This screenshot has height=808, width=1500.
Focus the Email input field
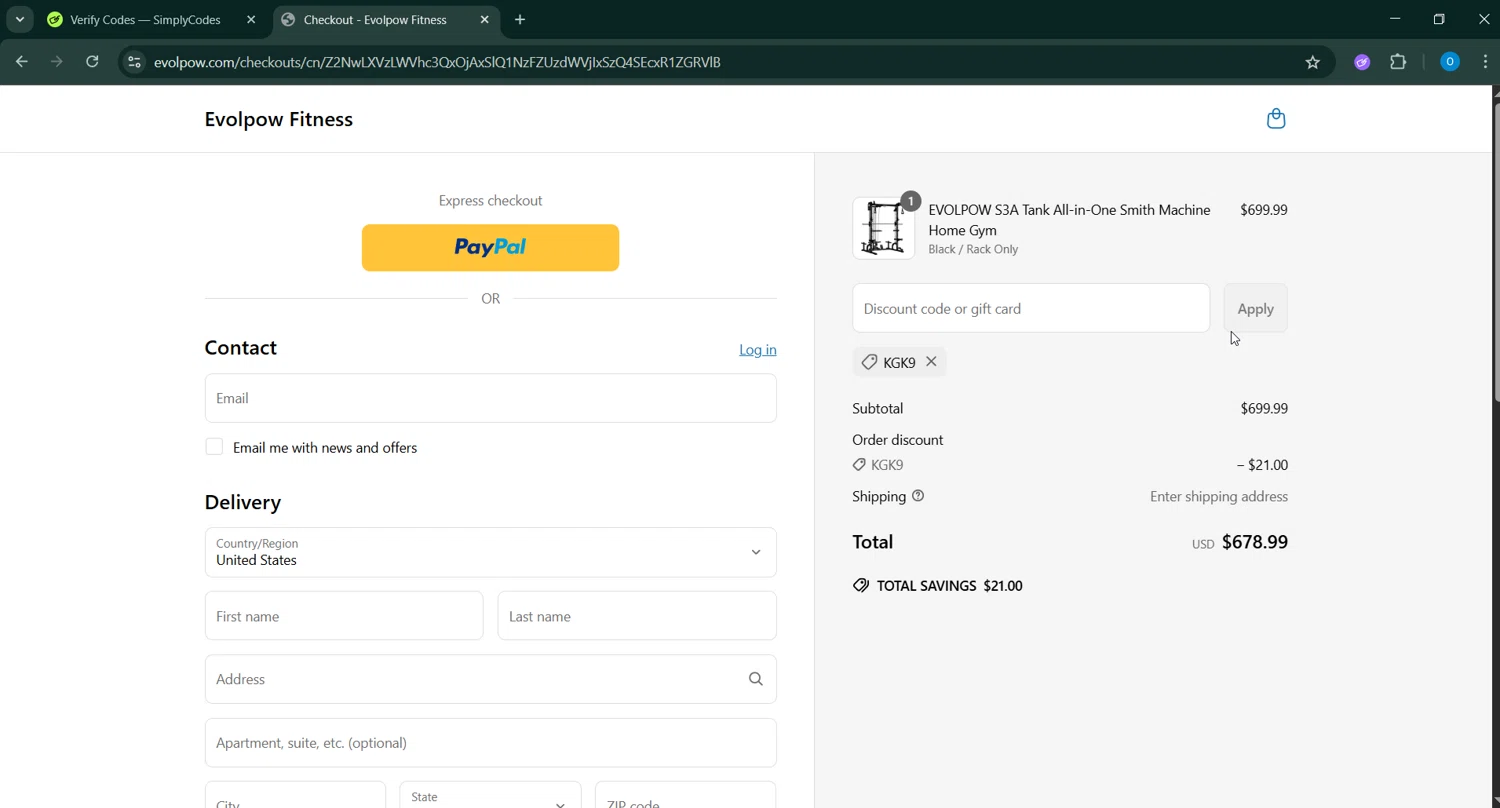[x=491, y=398]
